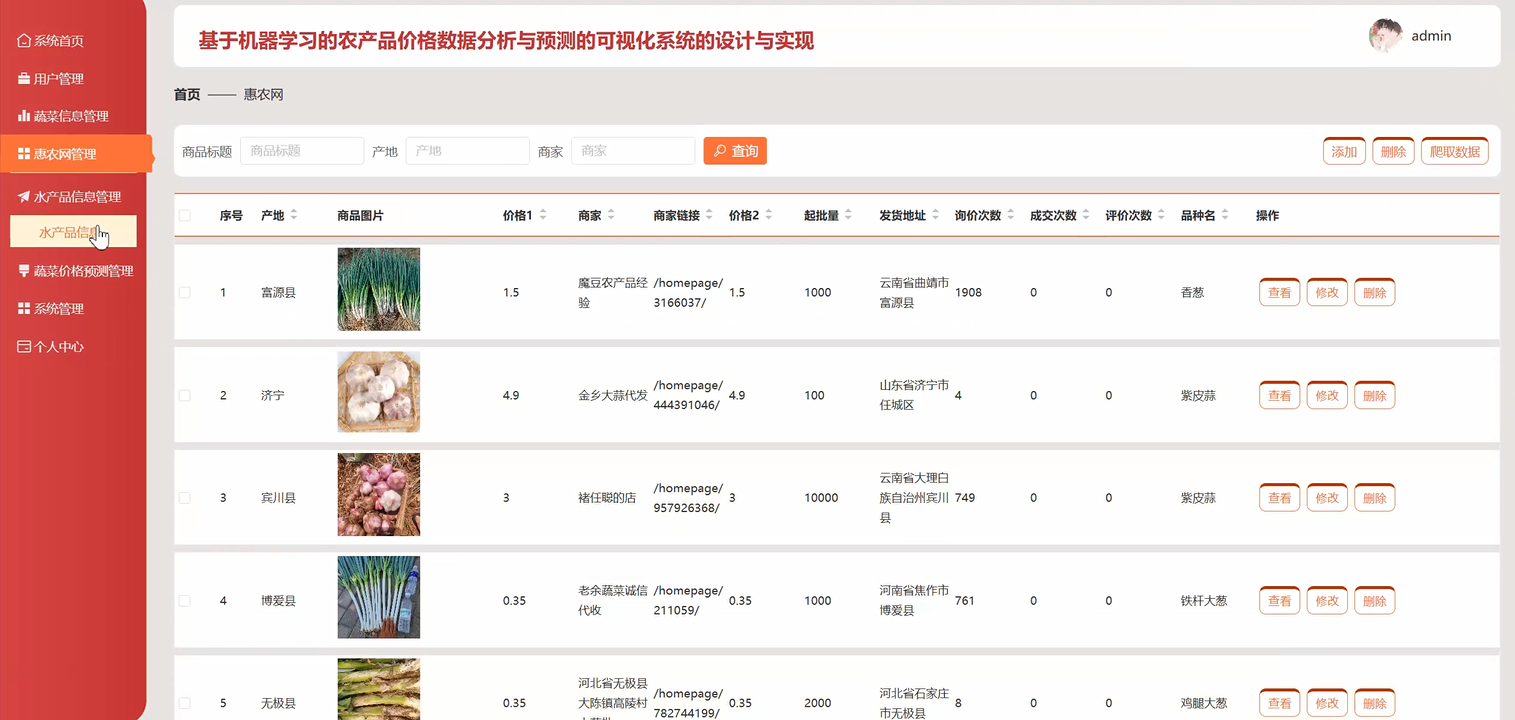Sort by 商家链接 column arrows
The height and width of the screenshot is (720, 1515).
coord(709,216)
